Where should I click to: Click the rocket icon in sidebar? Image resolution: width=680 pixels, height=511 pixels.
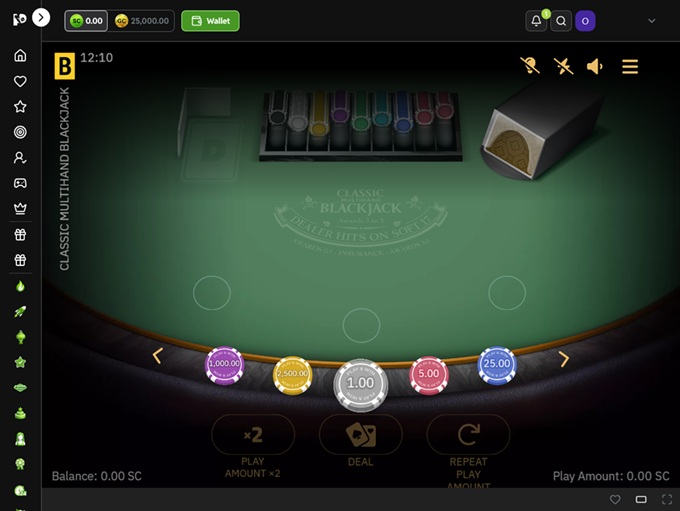[20, 311]
